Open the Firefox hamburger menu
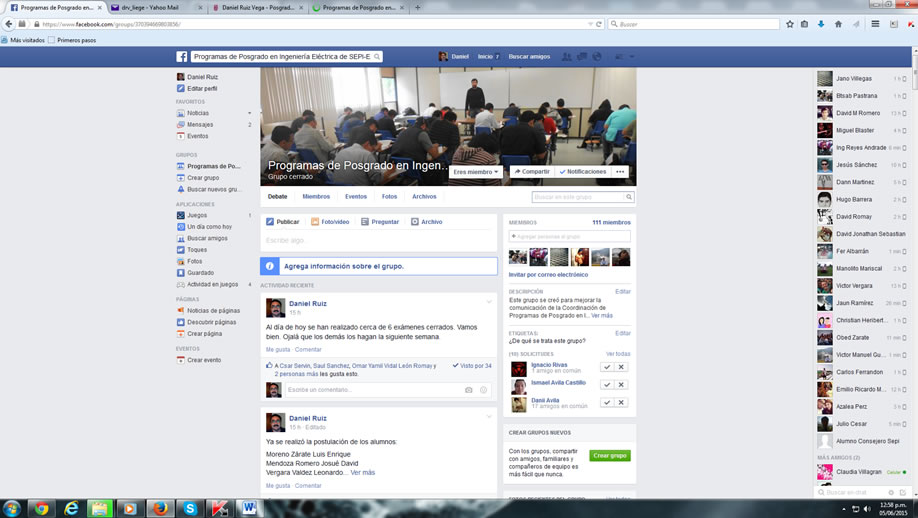918x518 pixels. point(875,24)
